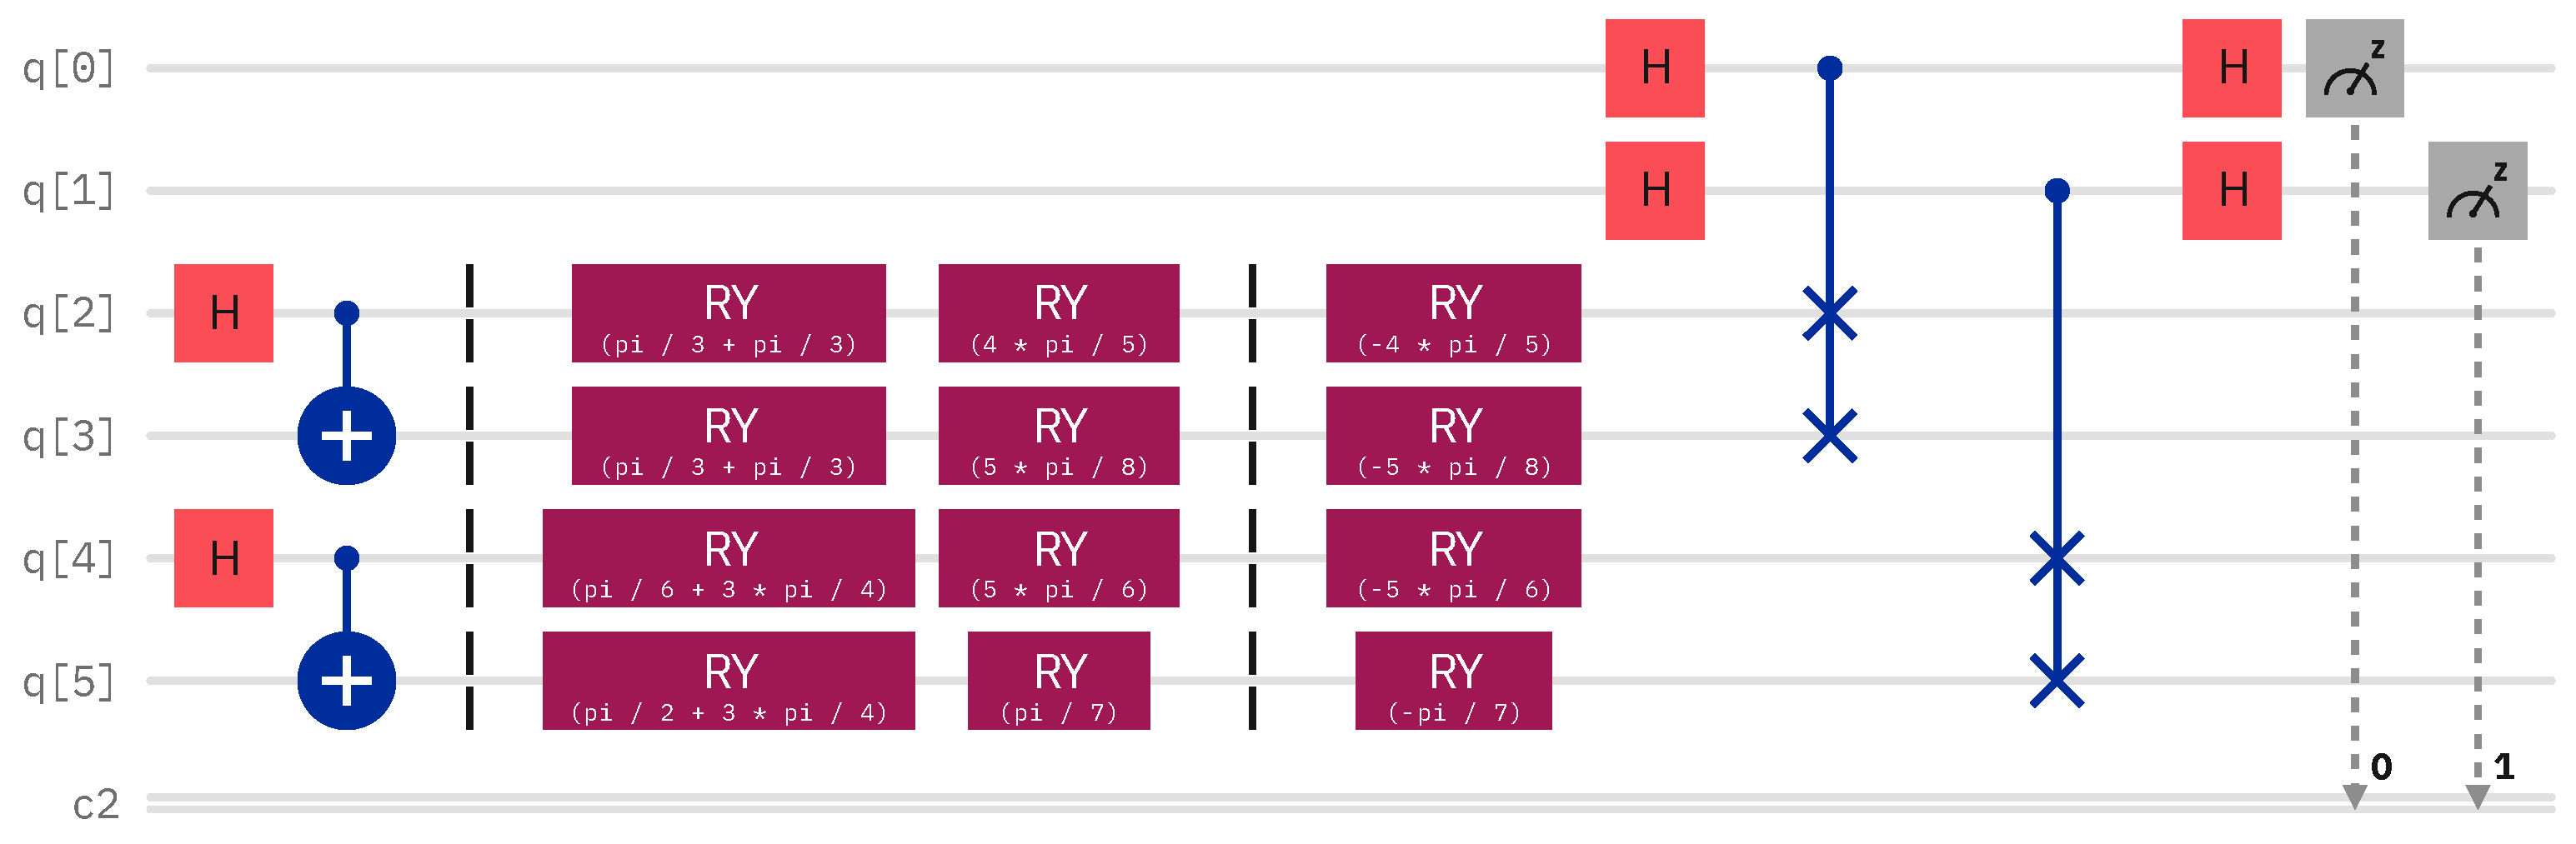Click the RY(5 * pi / 6) gate
The height and width of the screenshot is (844, 2576).
tap(1058, 558)
